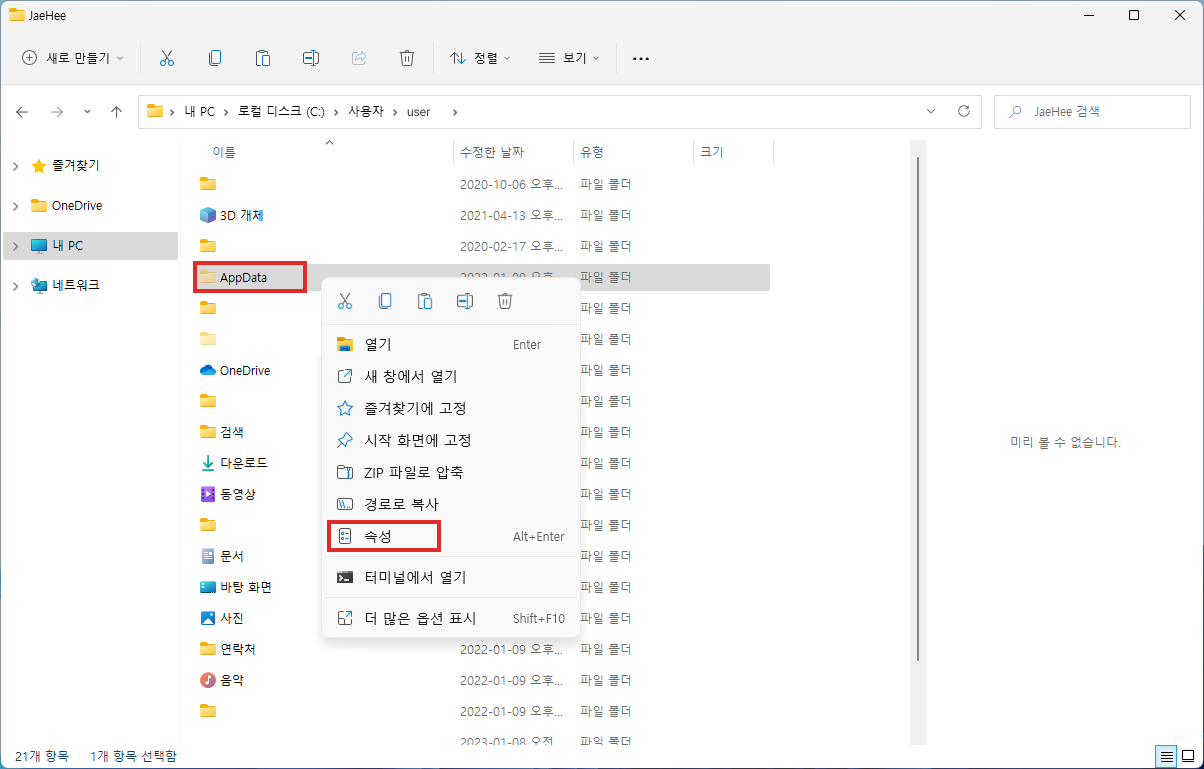Select 열기 in the context menu
The image size is (1204, 769).
click(451, 344)
